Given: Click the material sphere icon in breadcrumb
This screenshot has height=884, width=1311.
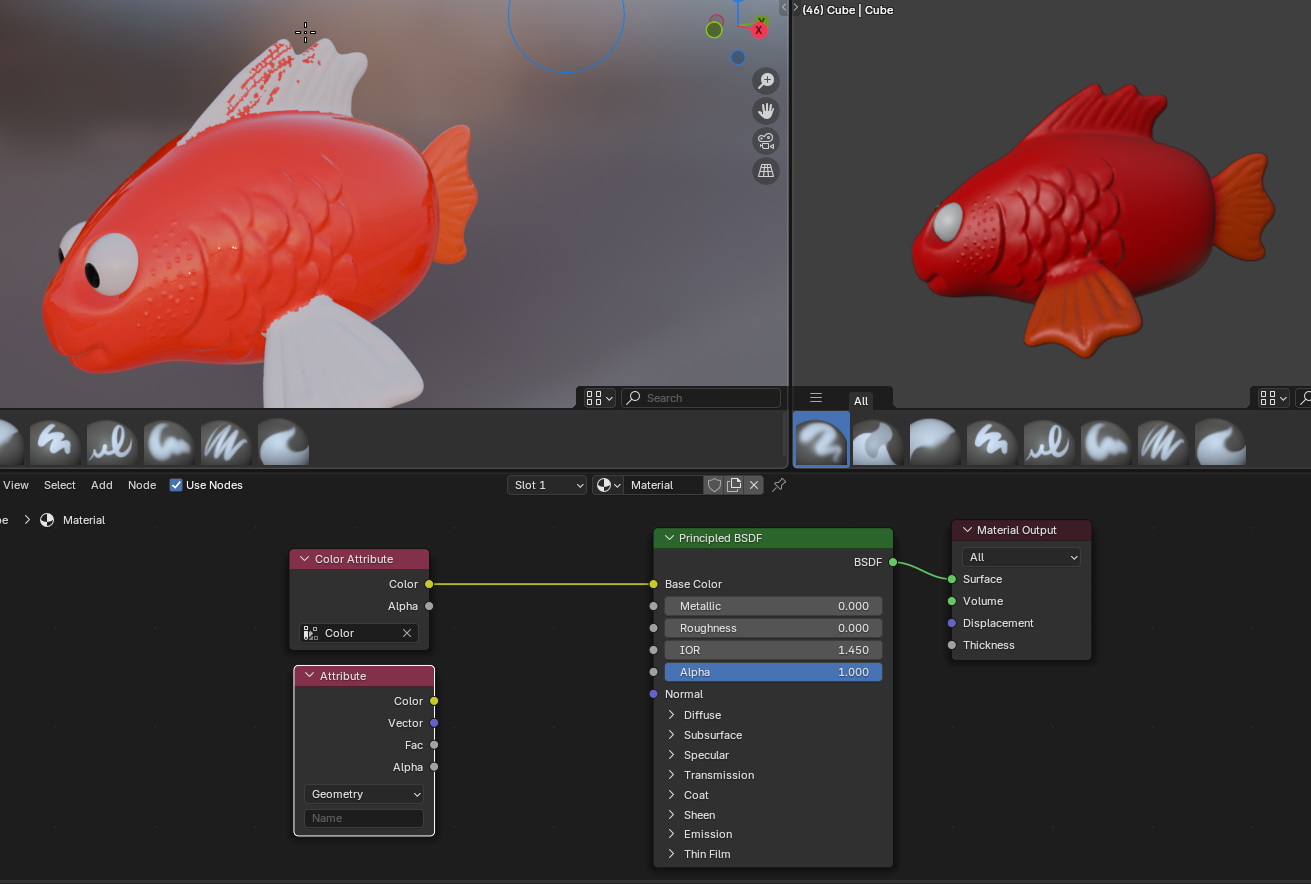Looking at the screenshot, I should coord(47,520).
